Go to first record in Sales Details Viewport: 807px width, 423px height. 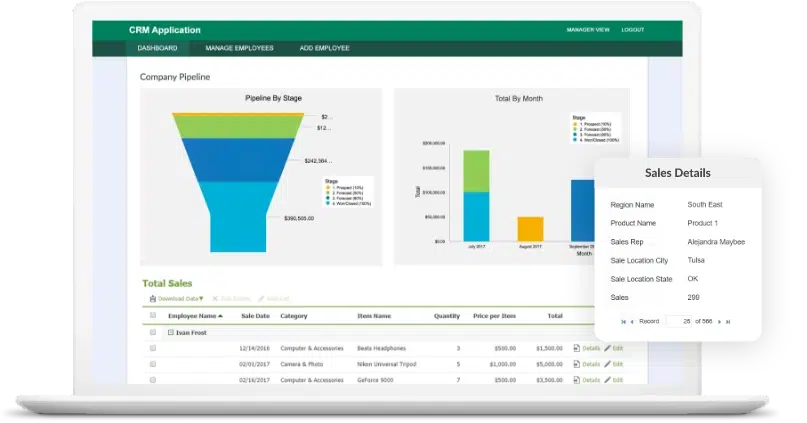[623, 321]
